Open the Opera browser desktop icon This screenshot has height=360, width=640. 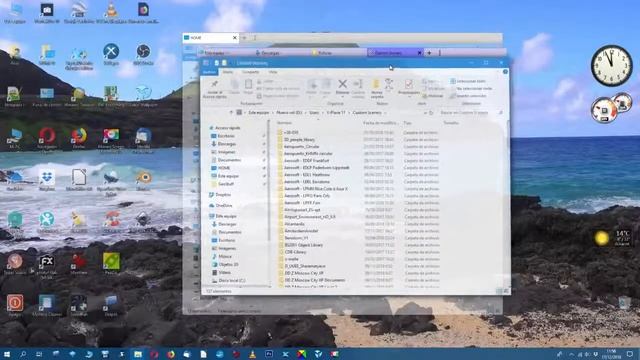point(47,136)
